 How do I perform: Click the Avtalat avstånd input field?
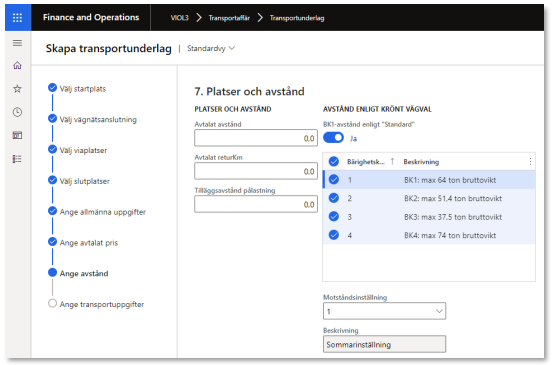(256, 138)
